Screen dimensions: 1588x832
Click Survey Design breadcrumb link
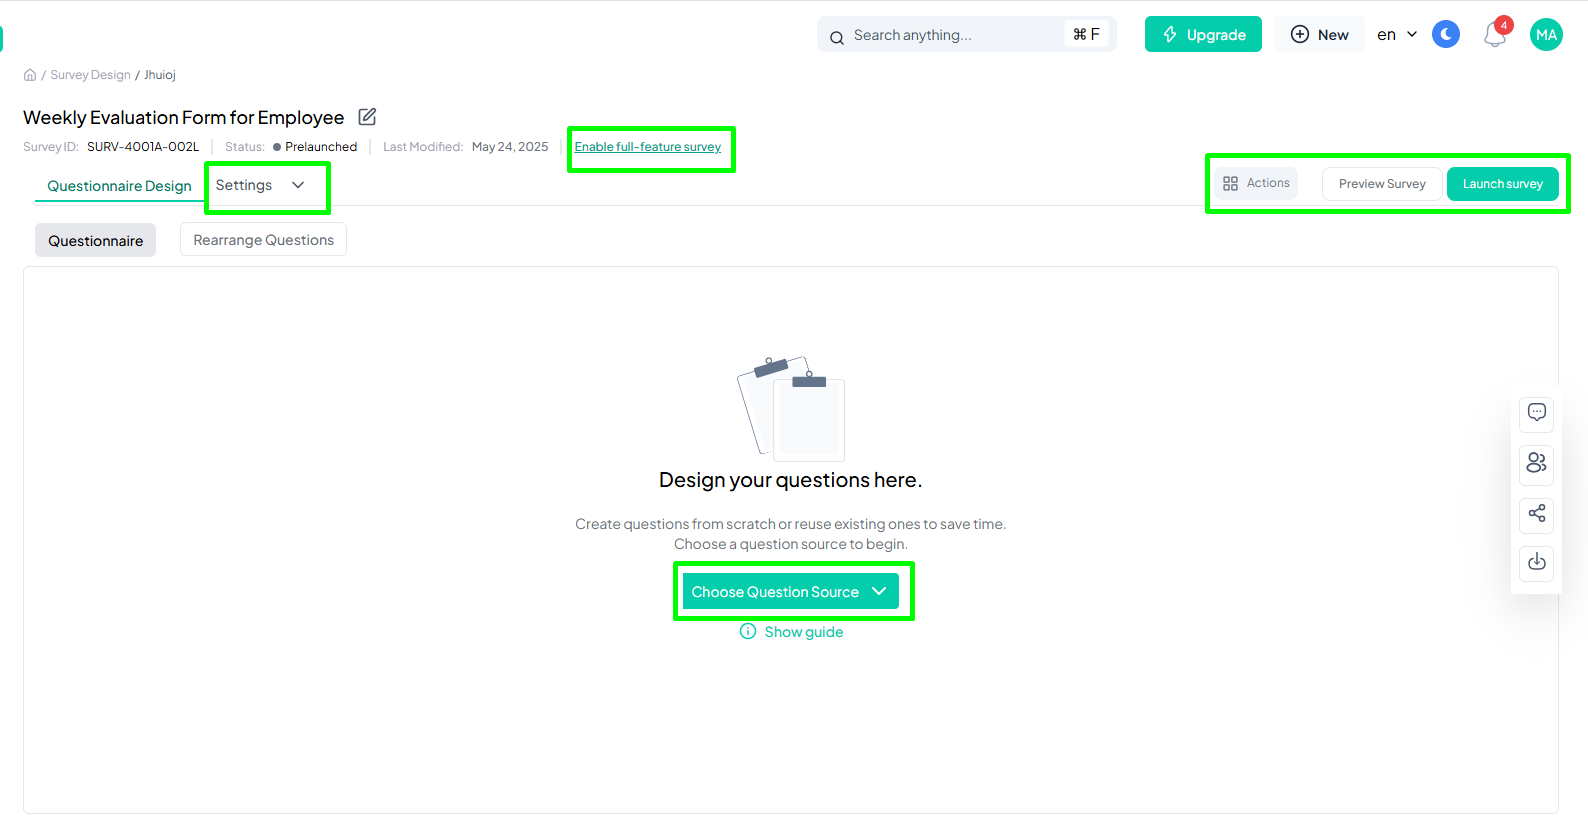[x=90, y=75]
